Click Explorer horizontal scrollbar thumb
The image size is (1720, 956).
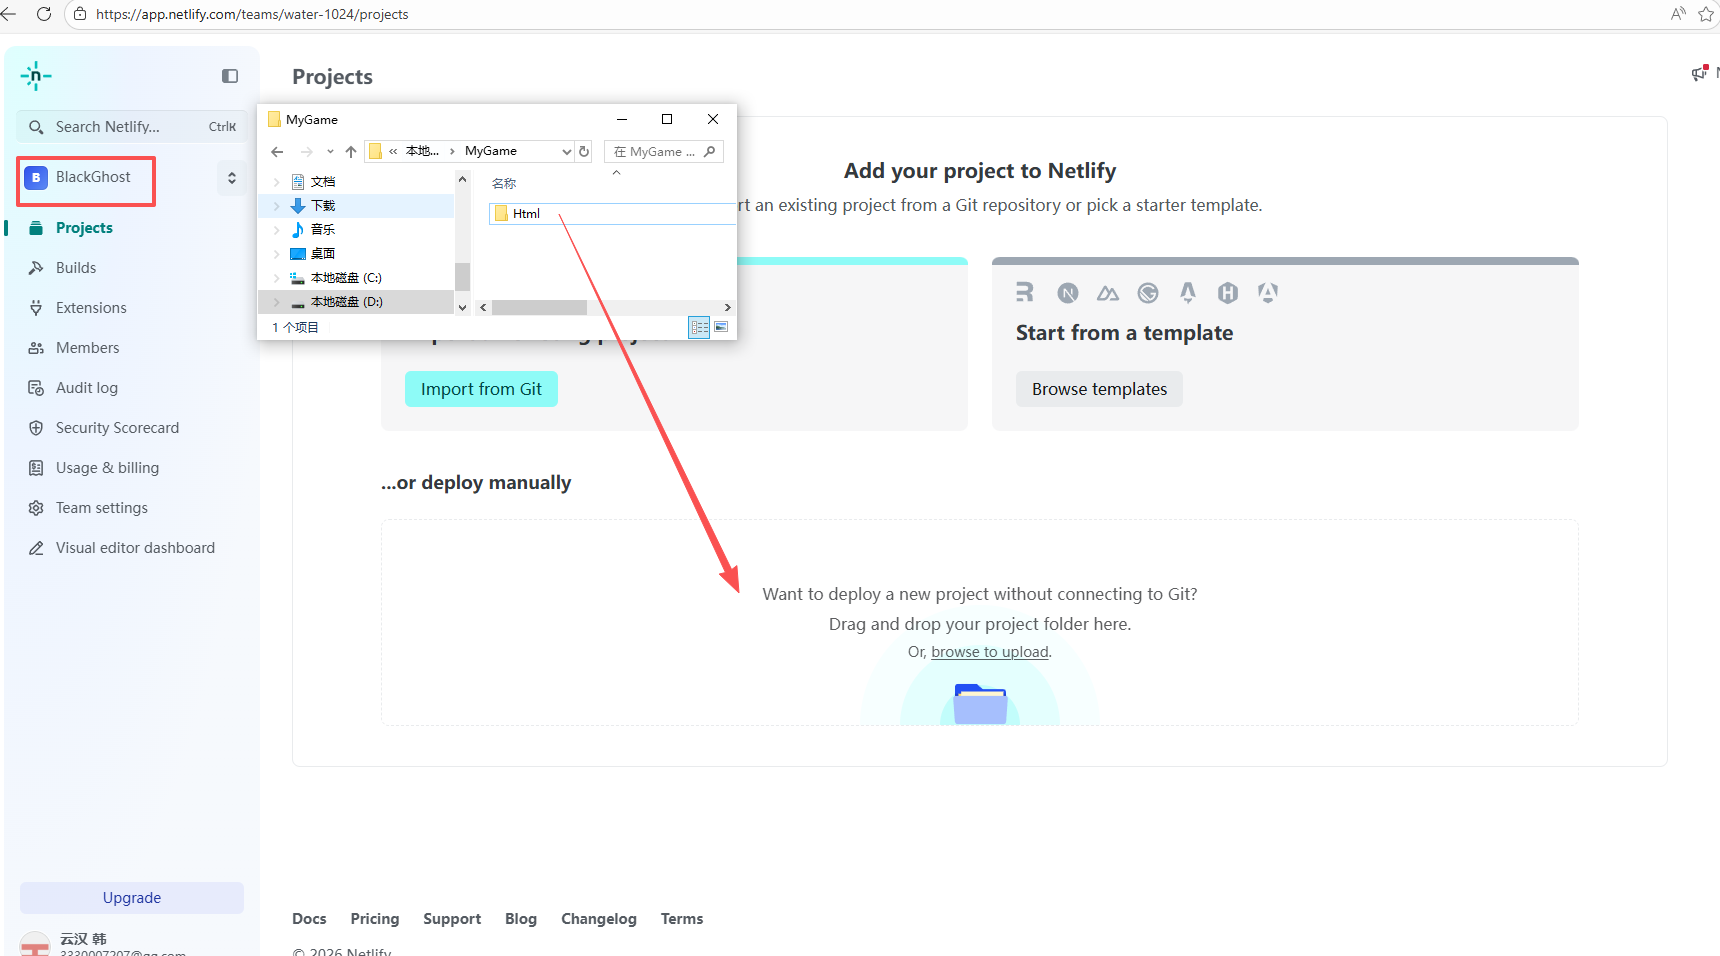click(x=539, y=308)
